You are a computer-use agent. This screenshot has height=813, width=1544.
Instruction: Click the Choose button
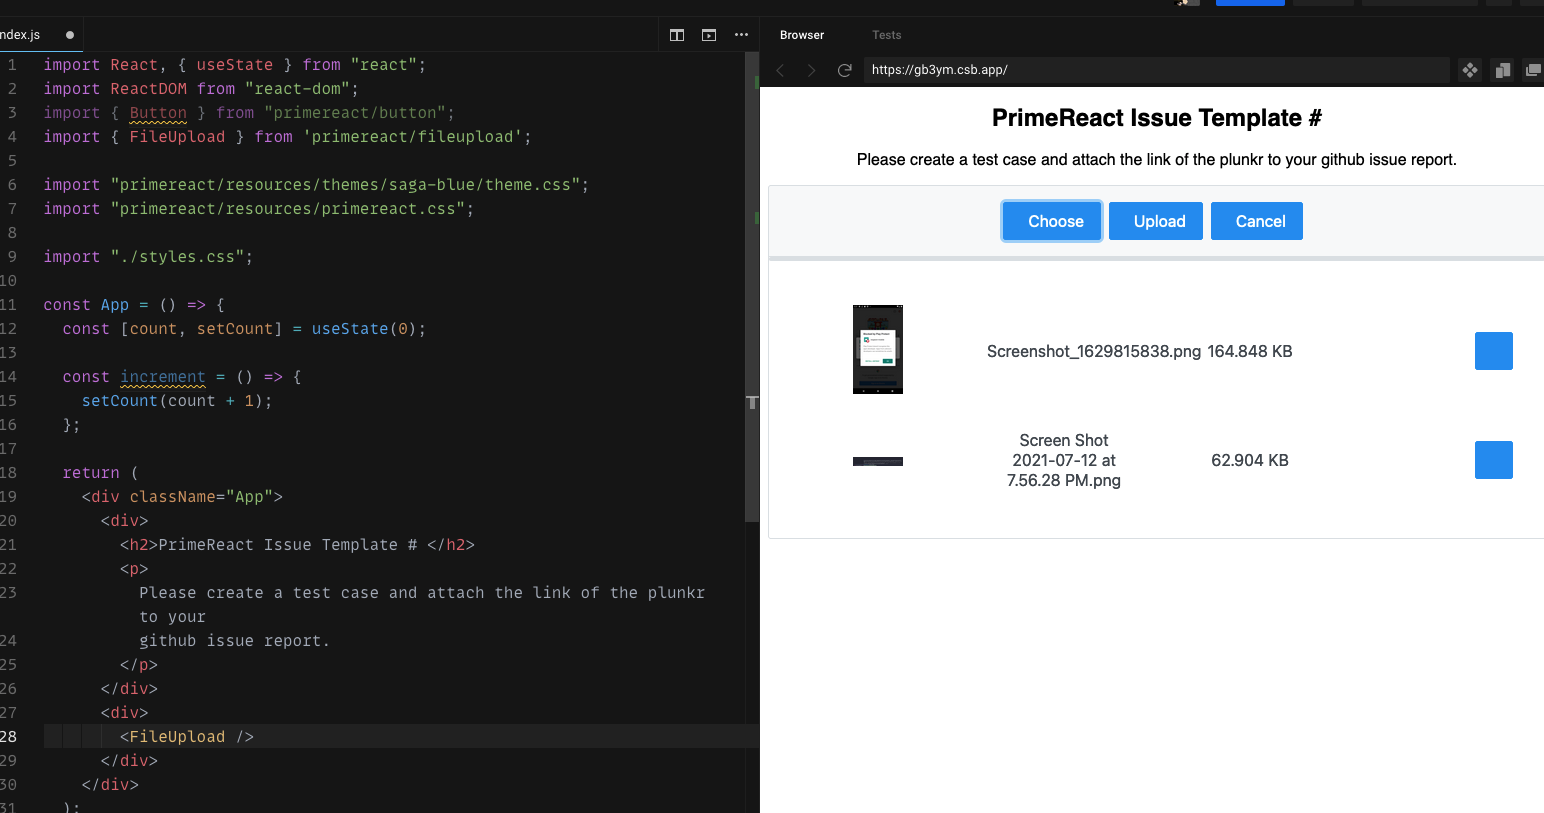click(x=1051, y=220)
